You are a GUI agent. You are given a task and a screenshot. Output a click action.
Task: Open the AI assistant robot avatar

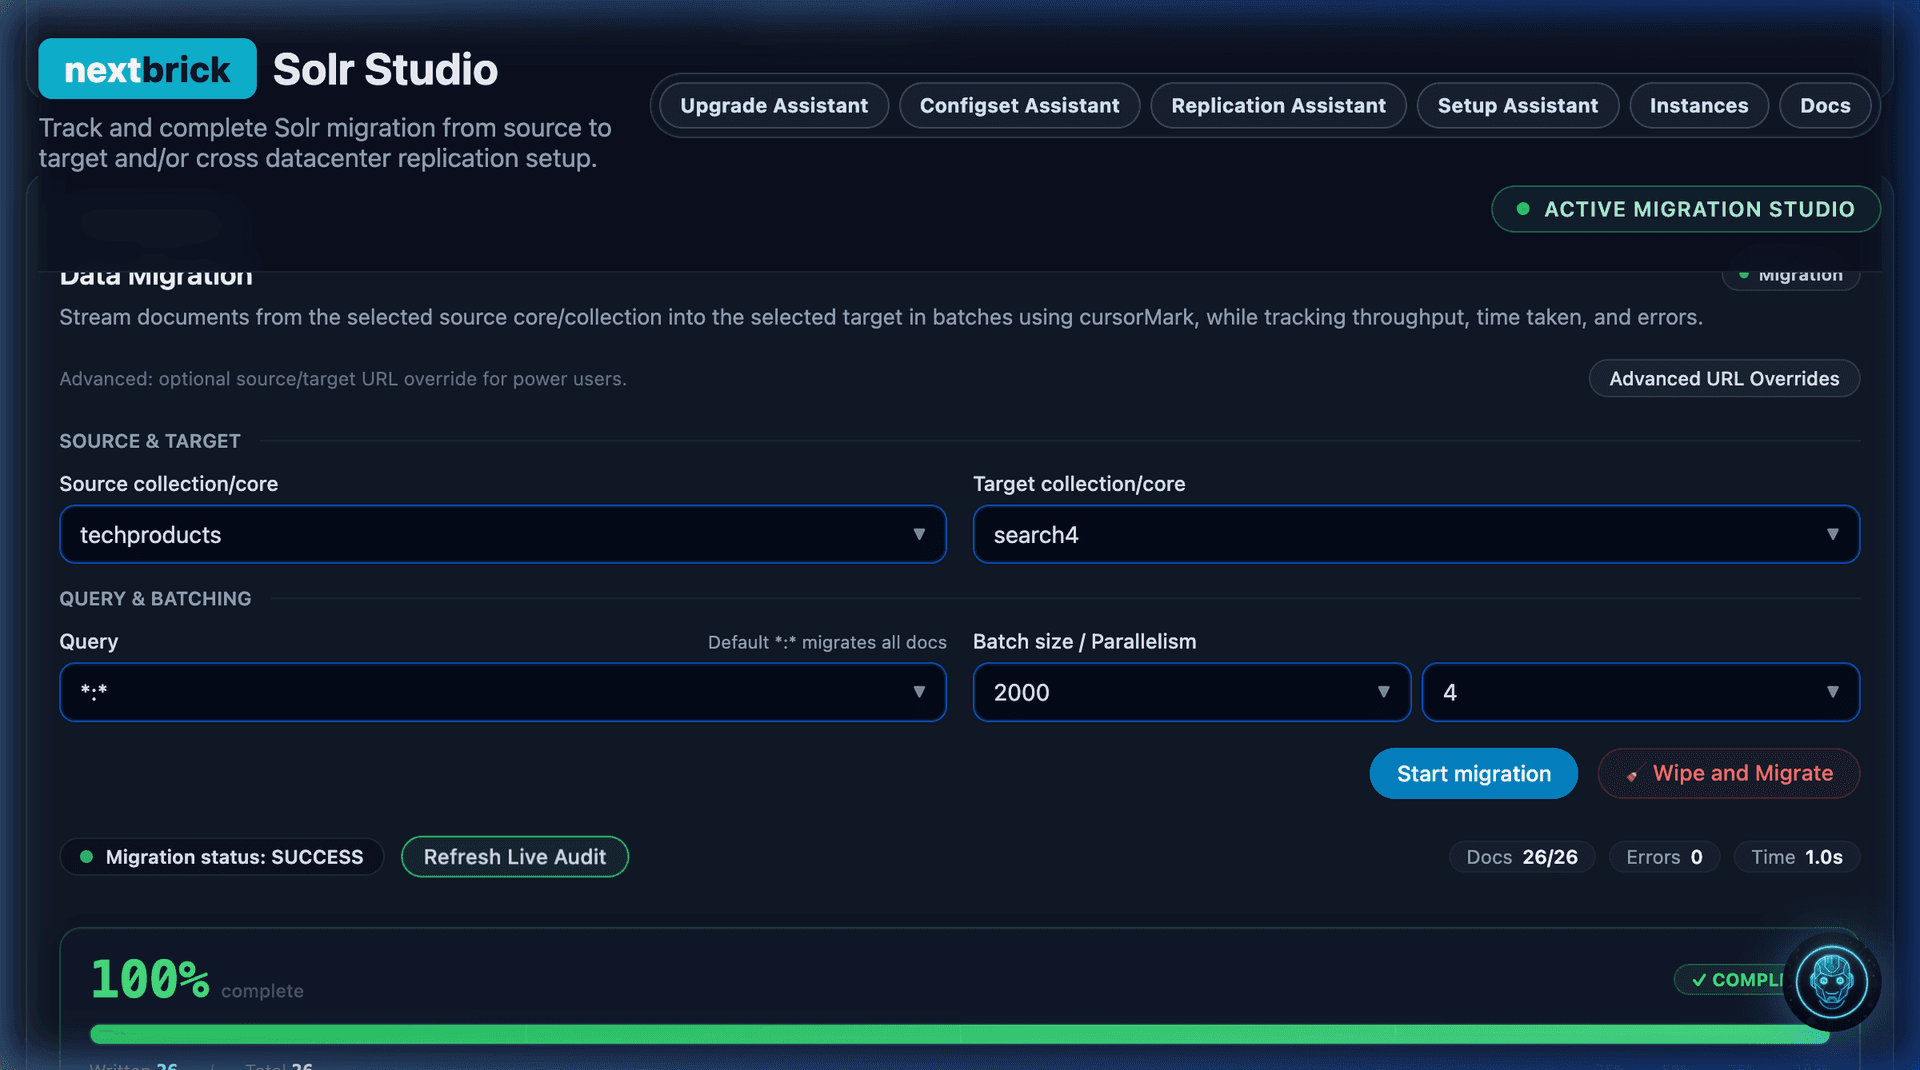tap(1831, 981)
